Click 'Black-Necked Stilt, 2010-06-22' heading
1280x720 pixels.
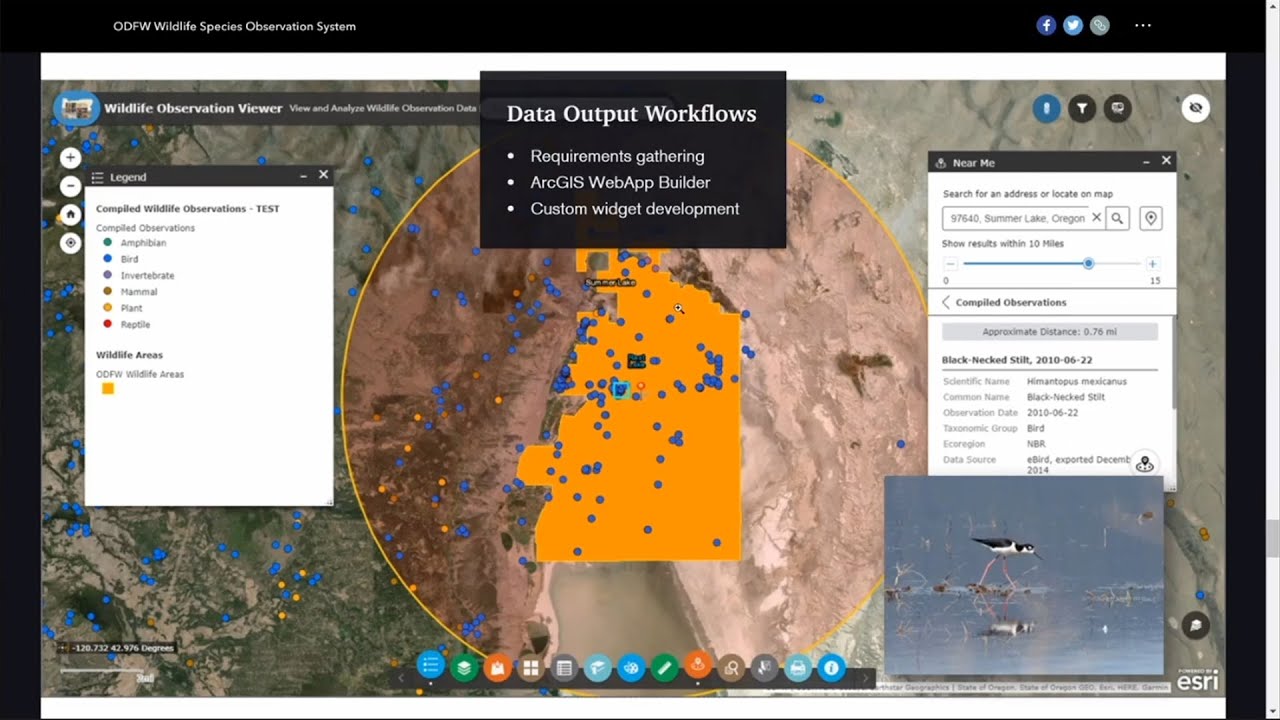(x=1015, y=359)
